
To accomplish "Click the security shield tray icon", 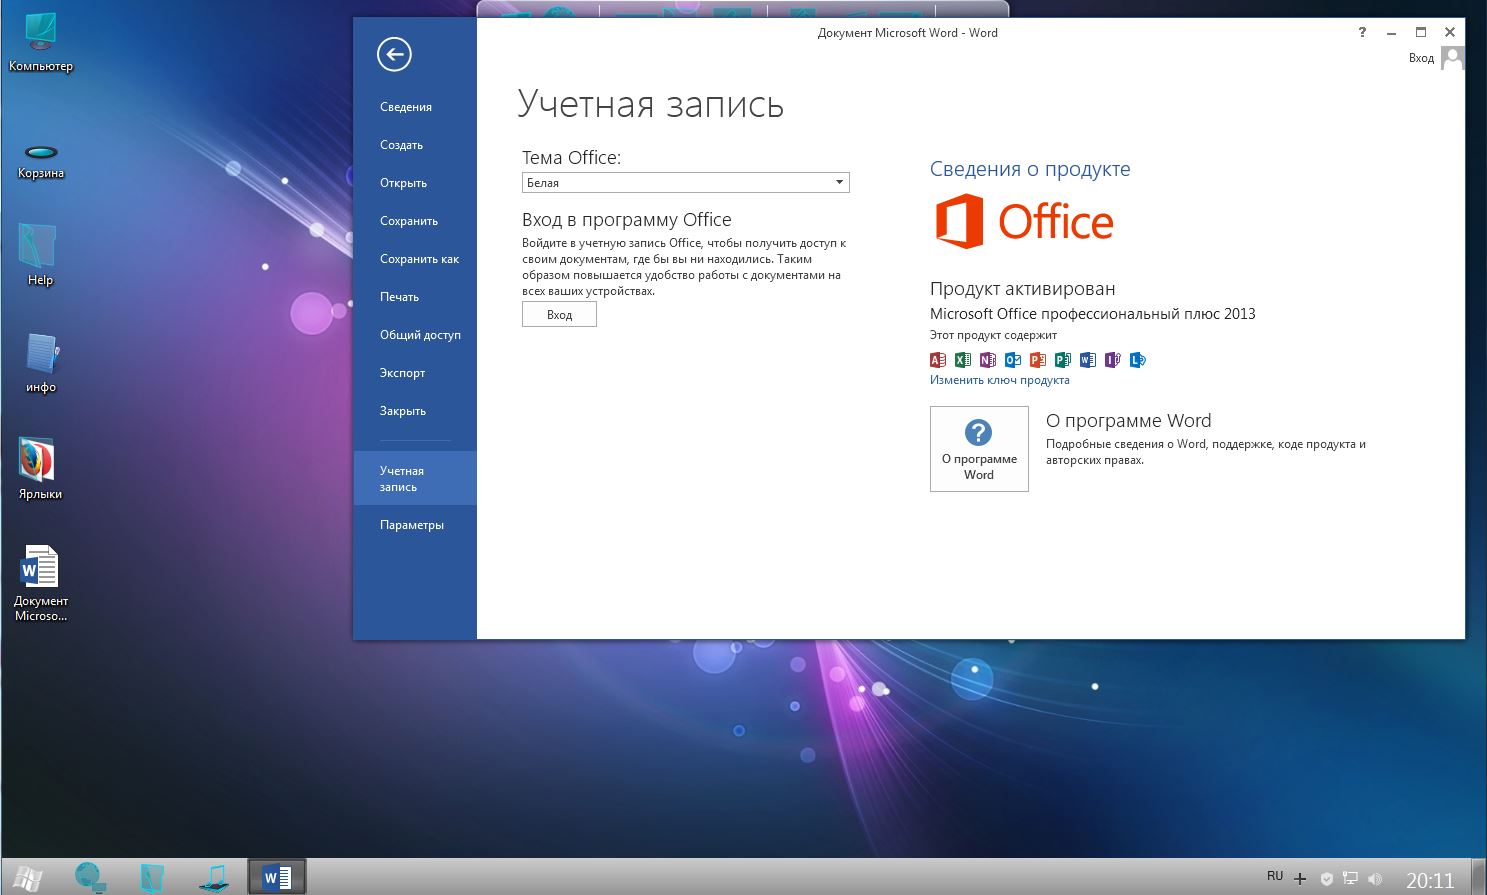I will click(1327, 879).
